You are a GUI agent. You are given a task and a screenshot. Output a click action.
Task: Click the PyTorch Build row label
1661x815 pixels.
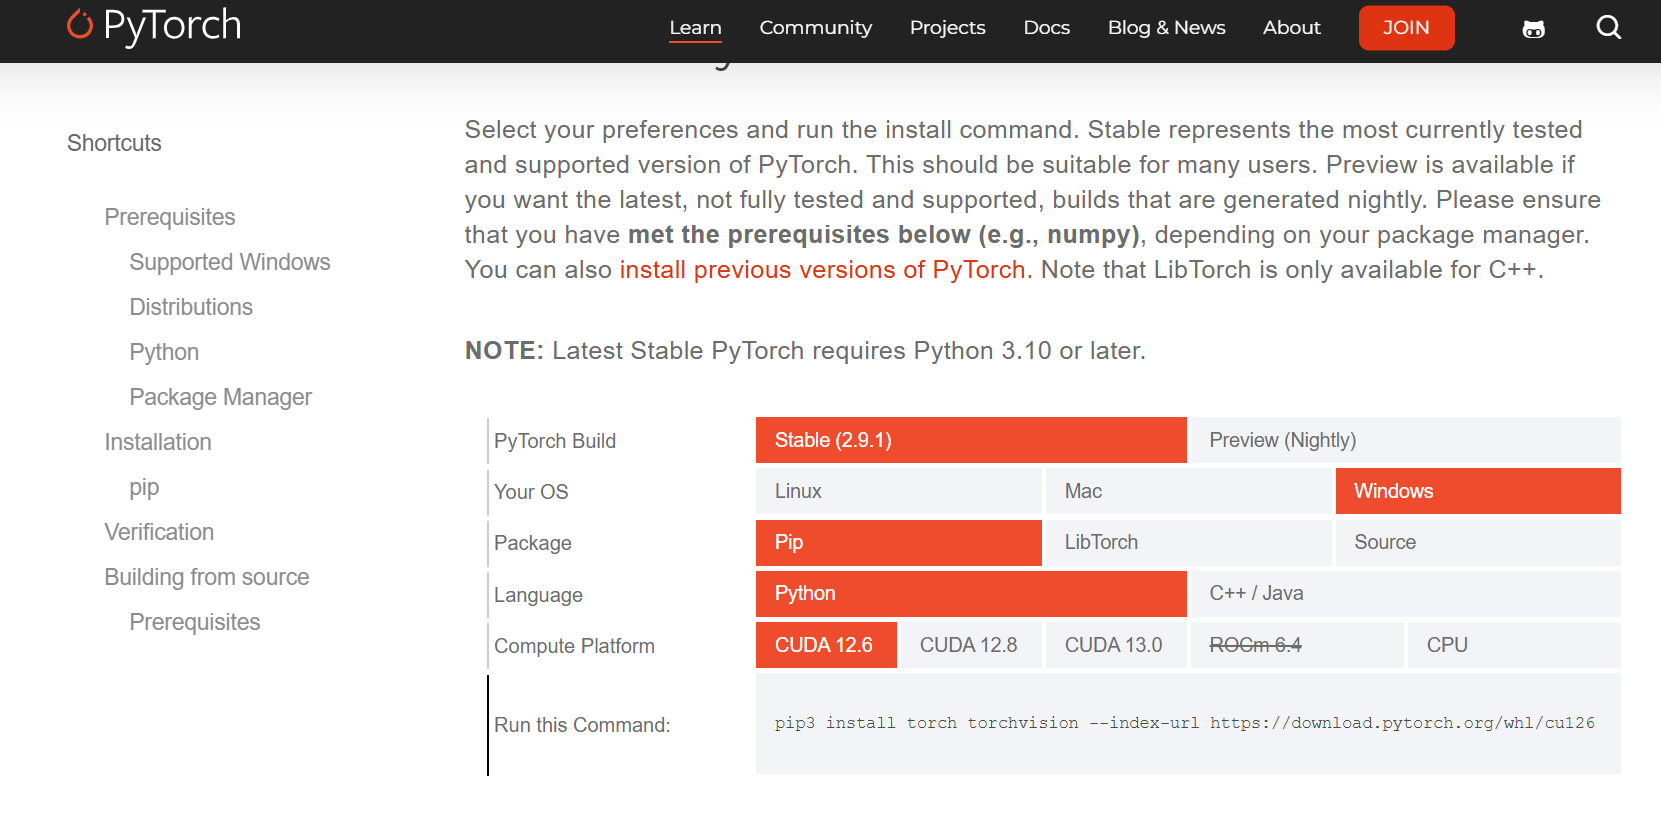click(555, 441)
